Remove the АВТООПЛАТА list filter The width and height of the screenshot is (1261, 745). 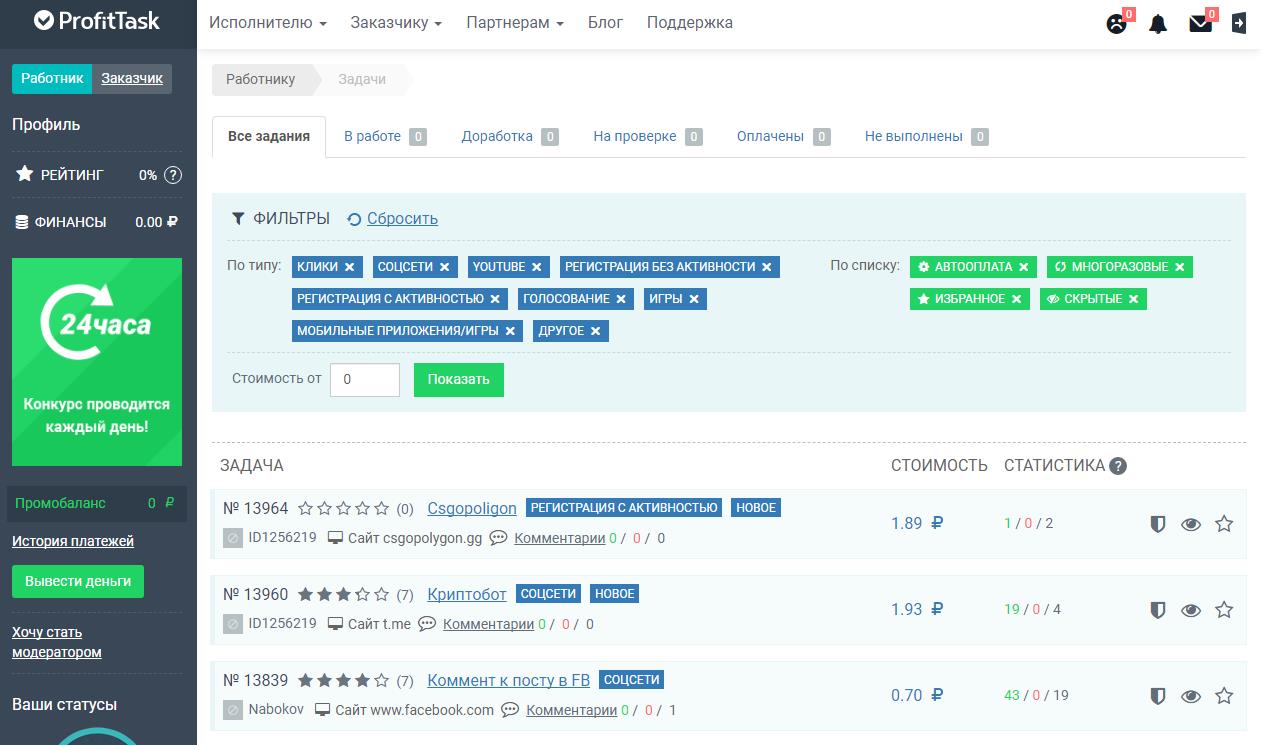coord(1023,267)
